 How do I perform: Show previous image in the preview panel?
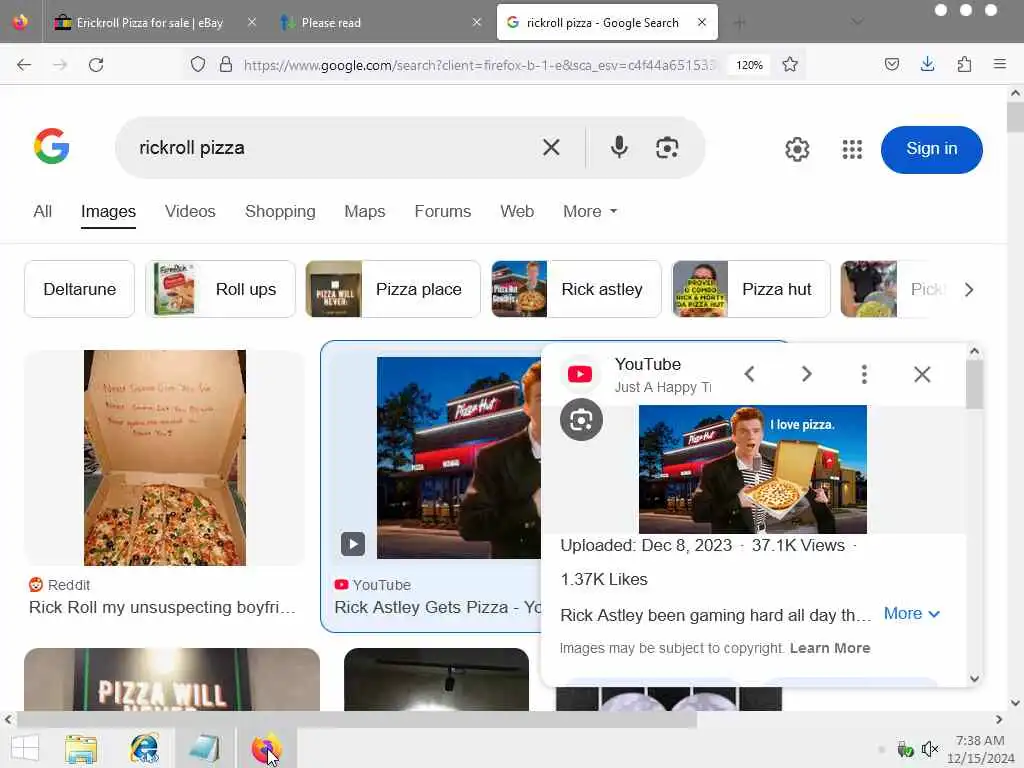click(x=750, y=374)
